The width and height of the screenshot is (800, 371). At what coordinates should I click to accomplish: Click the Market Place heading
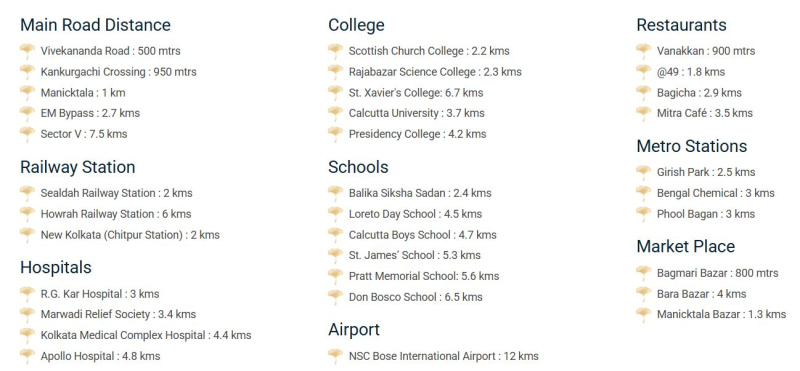(686, 246)
